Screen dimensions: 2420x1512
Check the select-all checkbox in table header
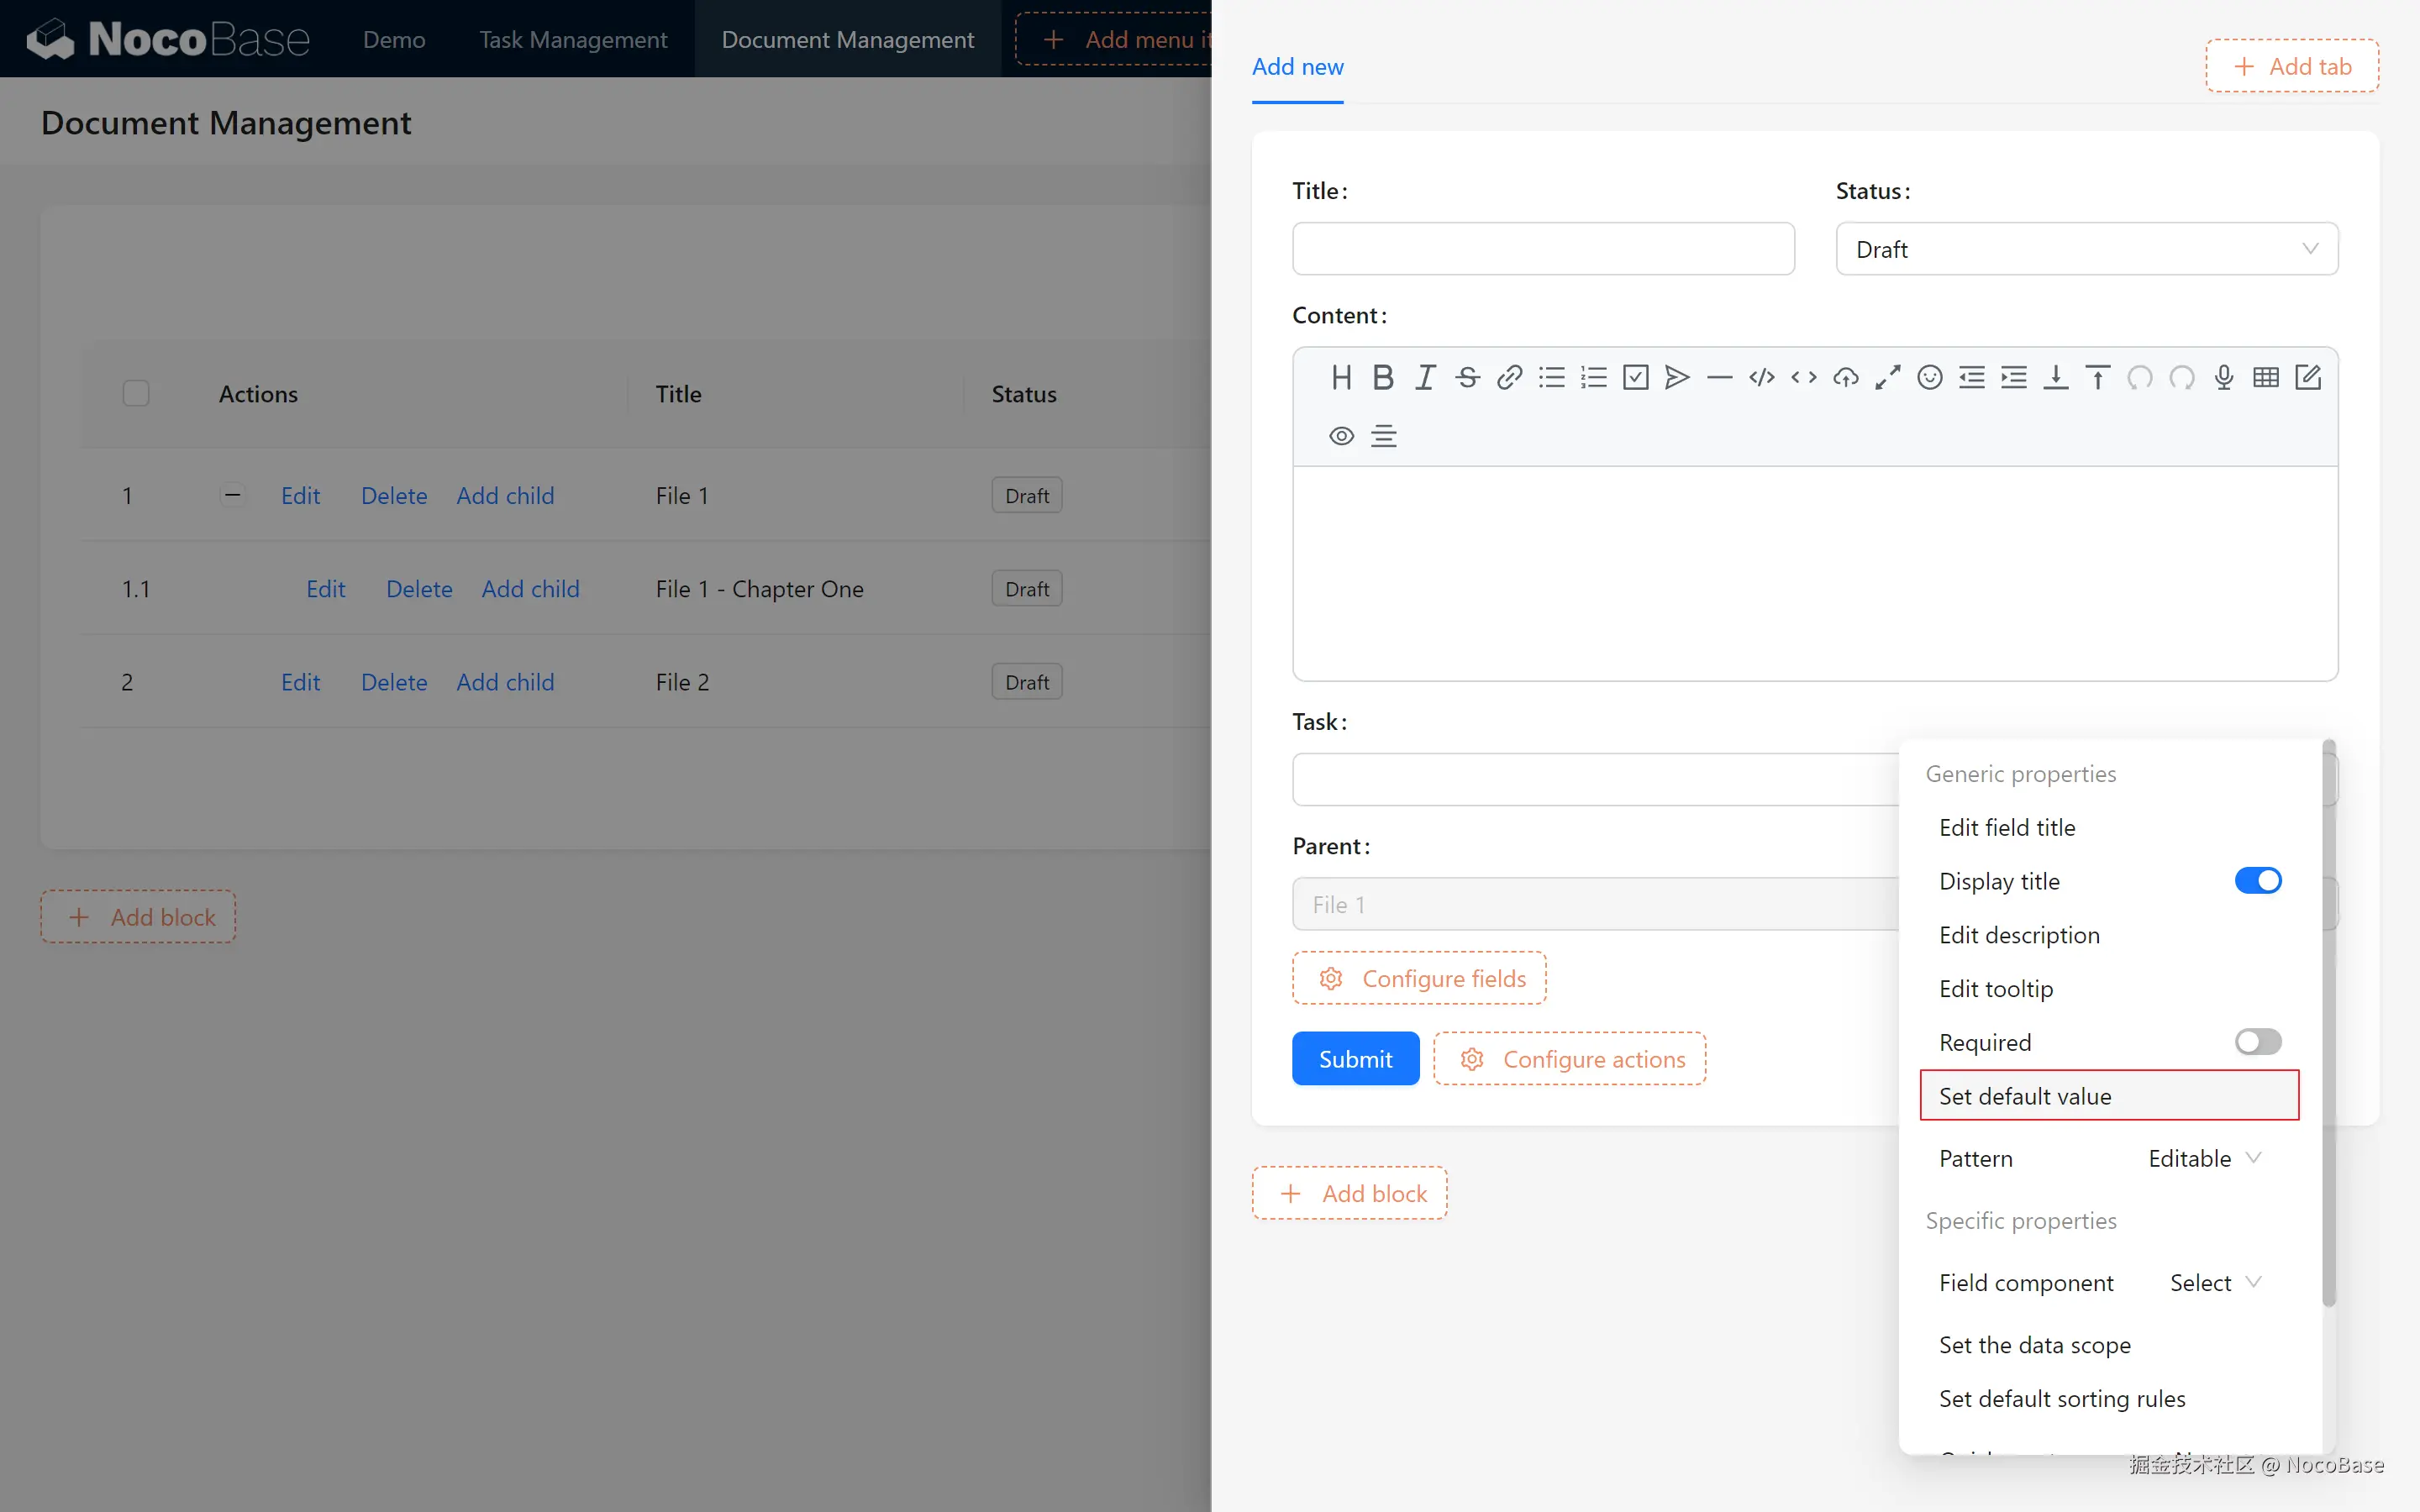(x=136, y=393)
